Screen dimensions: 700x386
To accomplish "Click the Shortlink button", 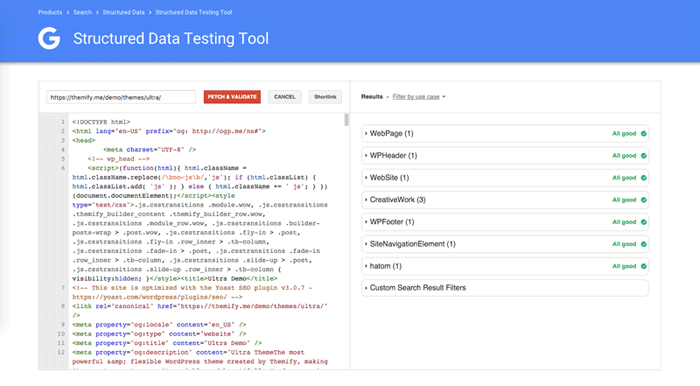I will click(x=325, y=97).
